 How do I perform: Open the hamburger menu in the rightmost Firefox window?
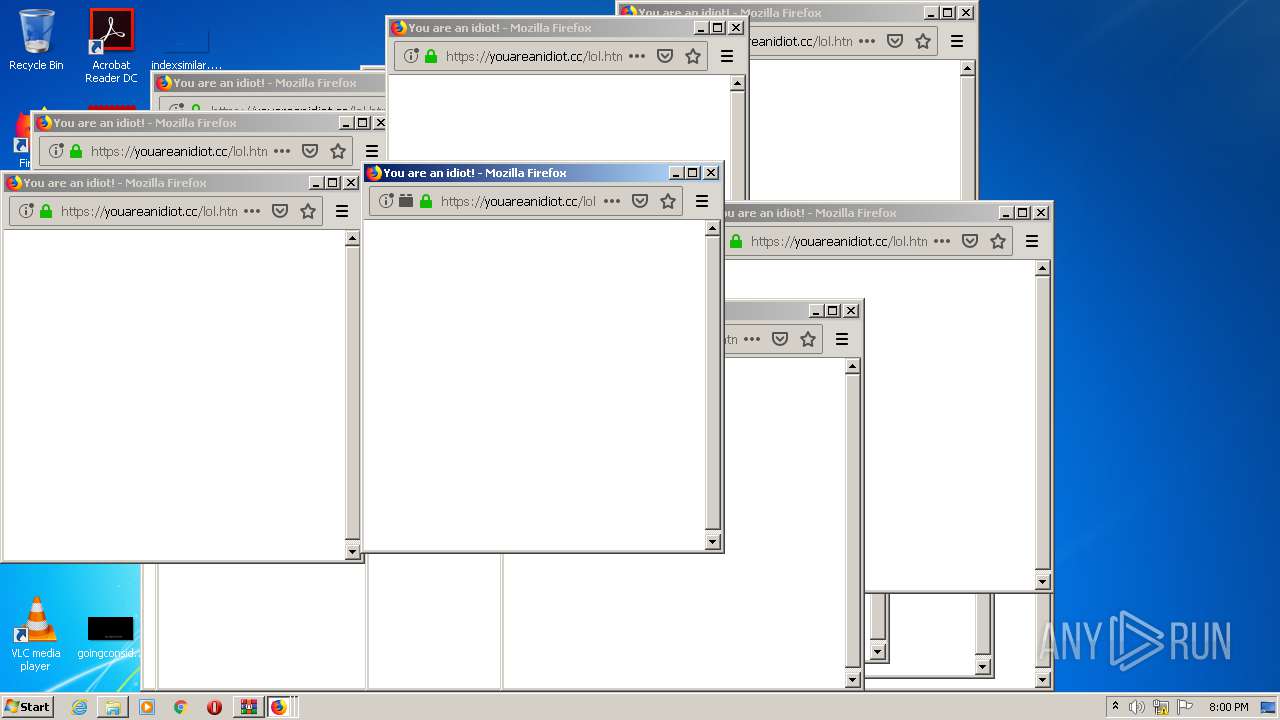pos(1032,241)
